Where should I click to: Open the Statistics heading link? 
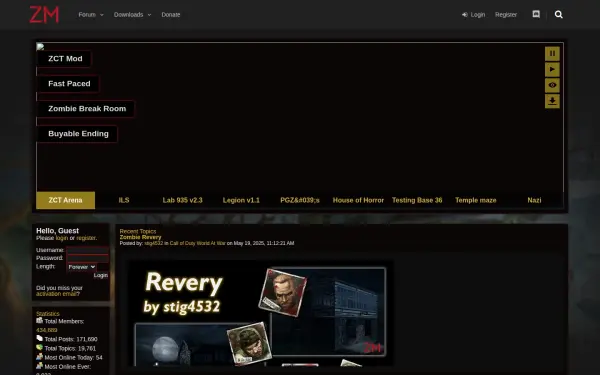point(48,313)
